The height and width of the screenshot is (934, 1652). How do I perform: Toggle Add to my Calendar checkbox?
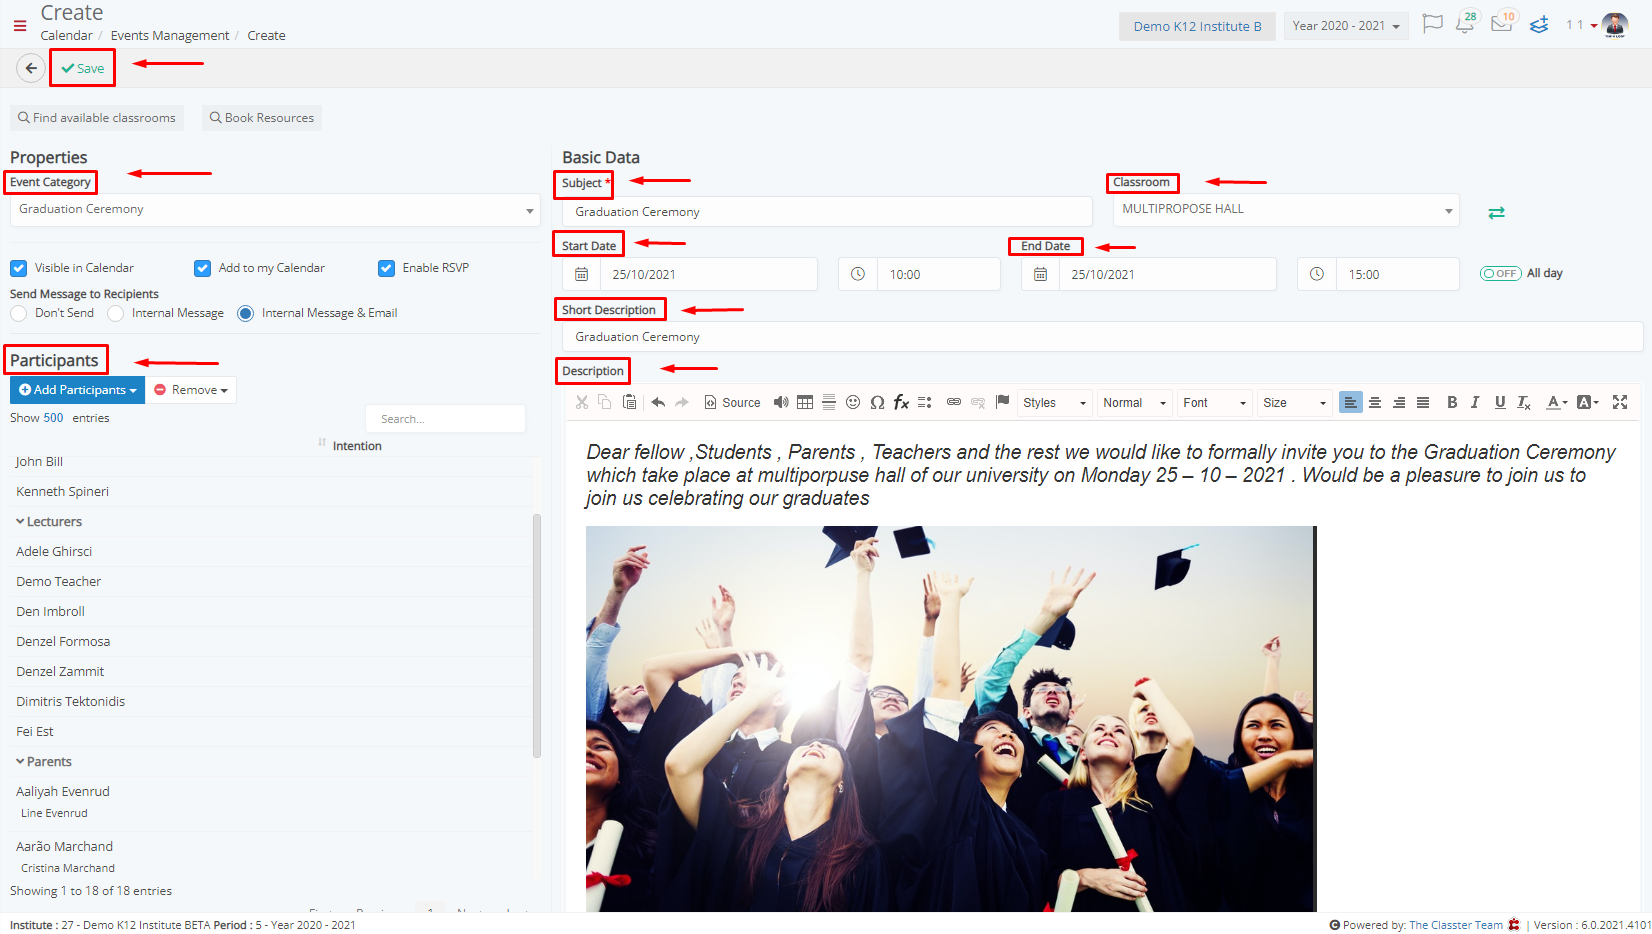[x=202, y=268]
